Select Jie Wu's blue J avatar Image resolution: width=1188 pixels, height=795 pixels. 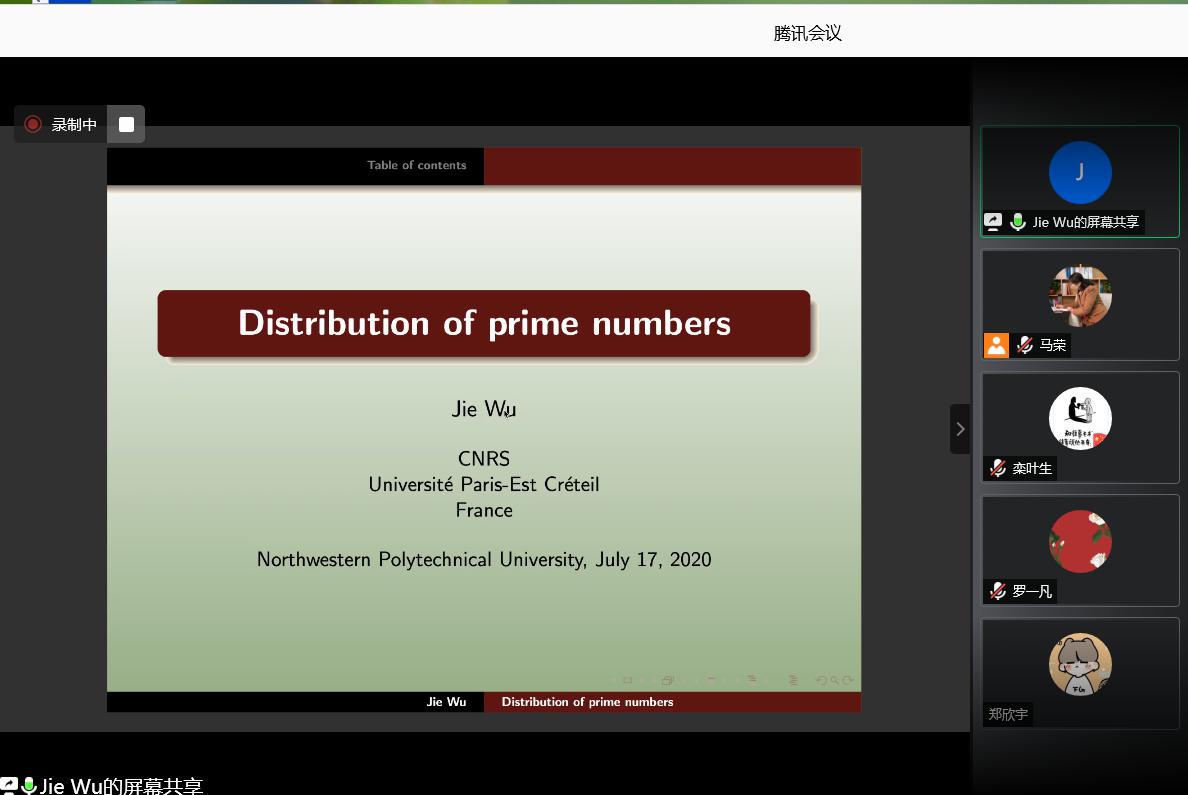pos(1080,173)
